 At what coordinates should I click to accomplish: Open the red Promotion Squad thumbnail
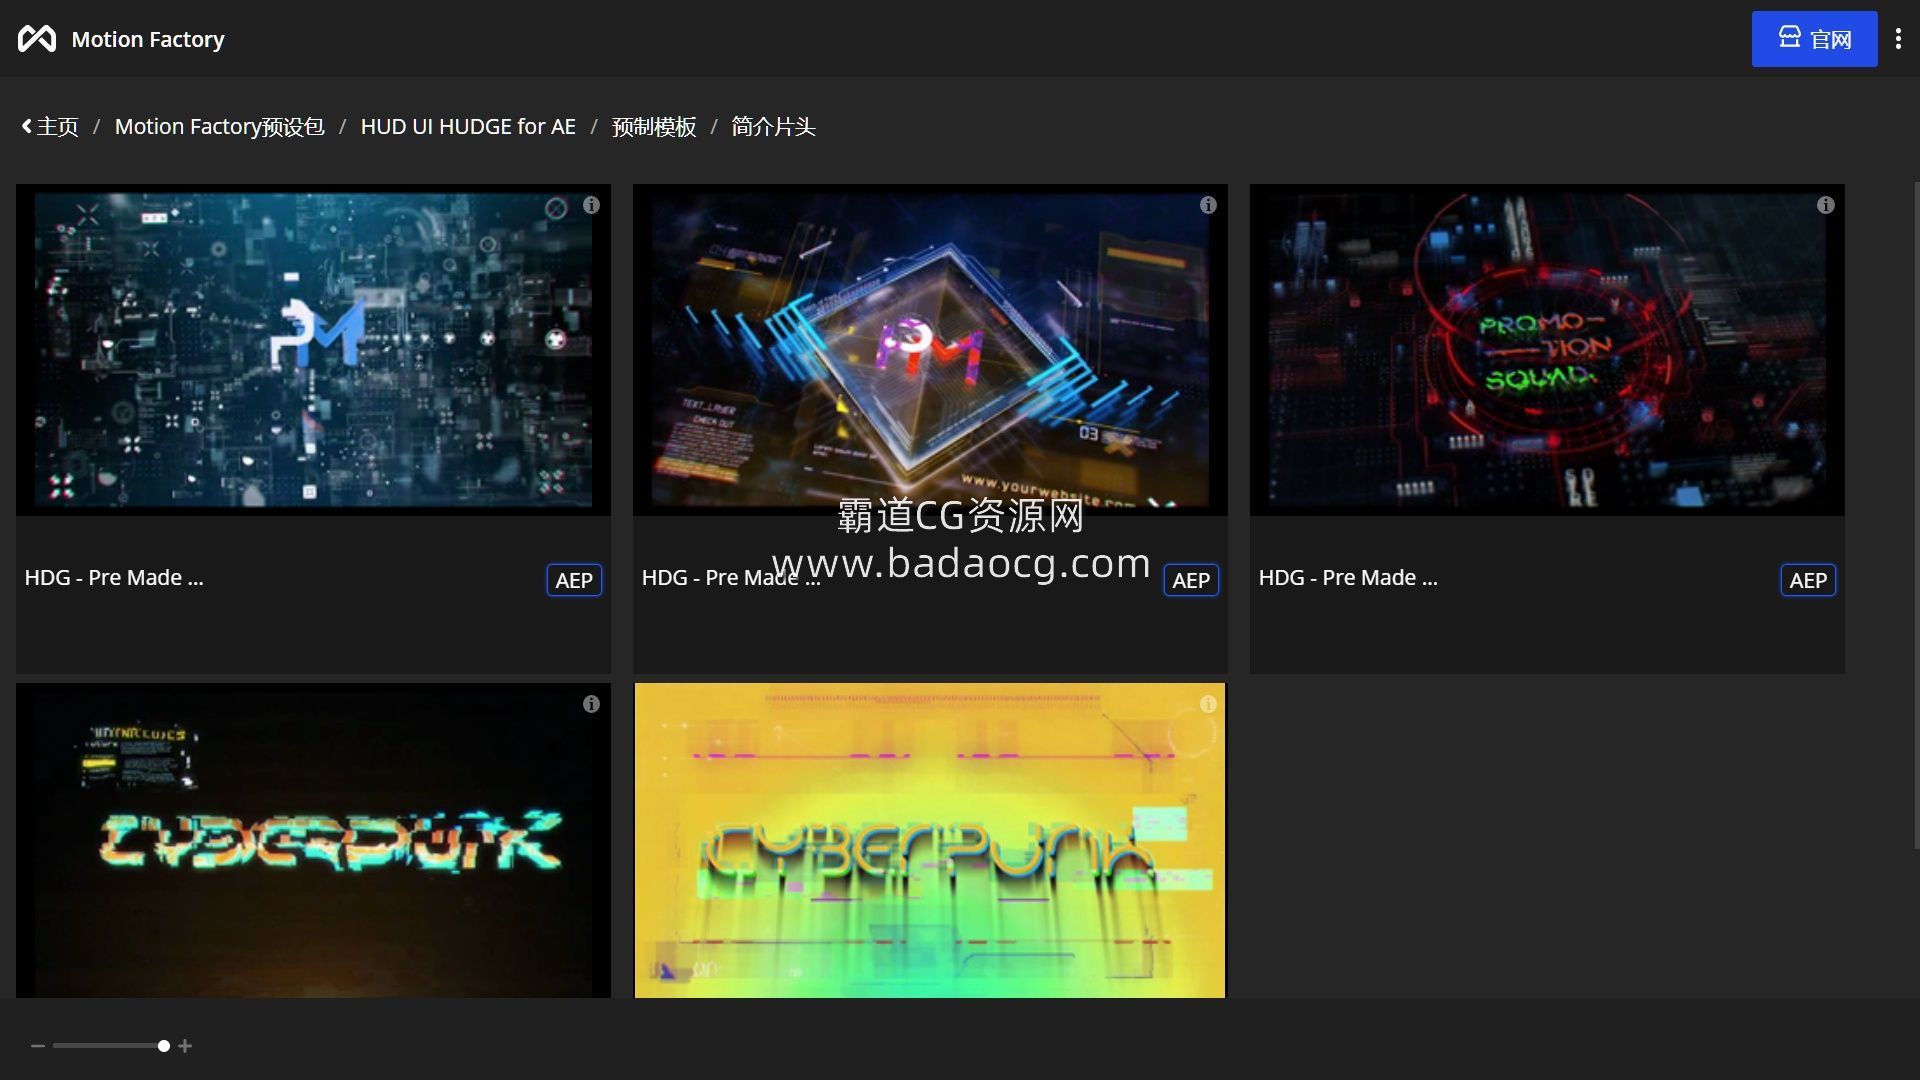(x=1547, y=350)
